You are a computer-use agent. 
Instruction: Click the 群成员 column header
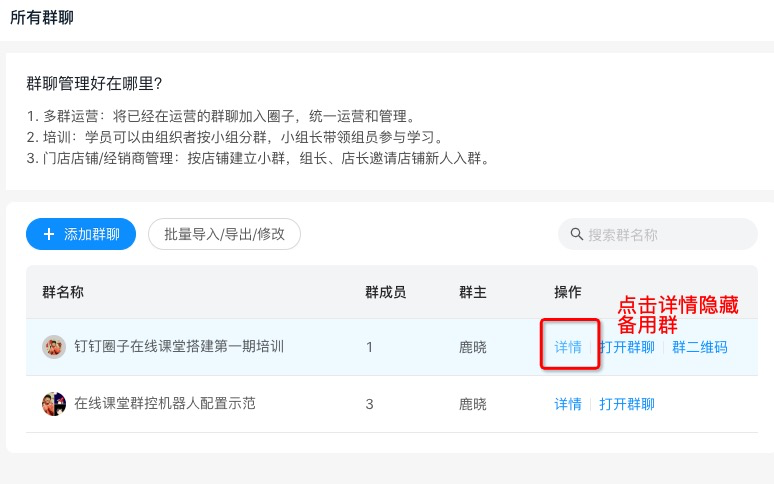pos(386,292)
